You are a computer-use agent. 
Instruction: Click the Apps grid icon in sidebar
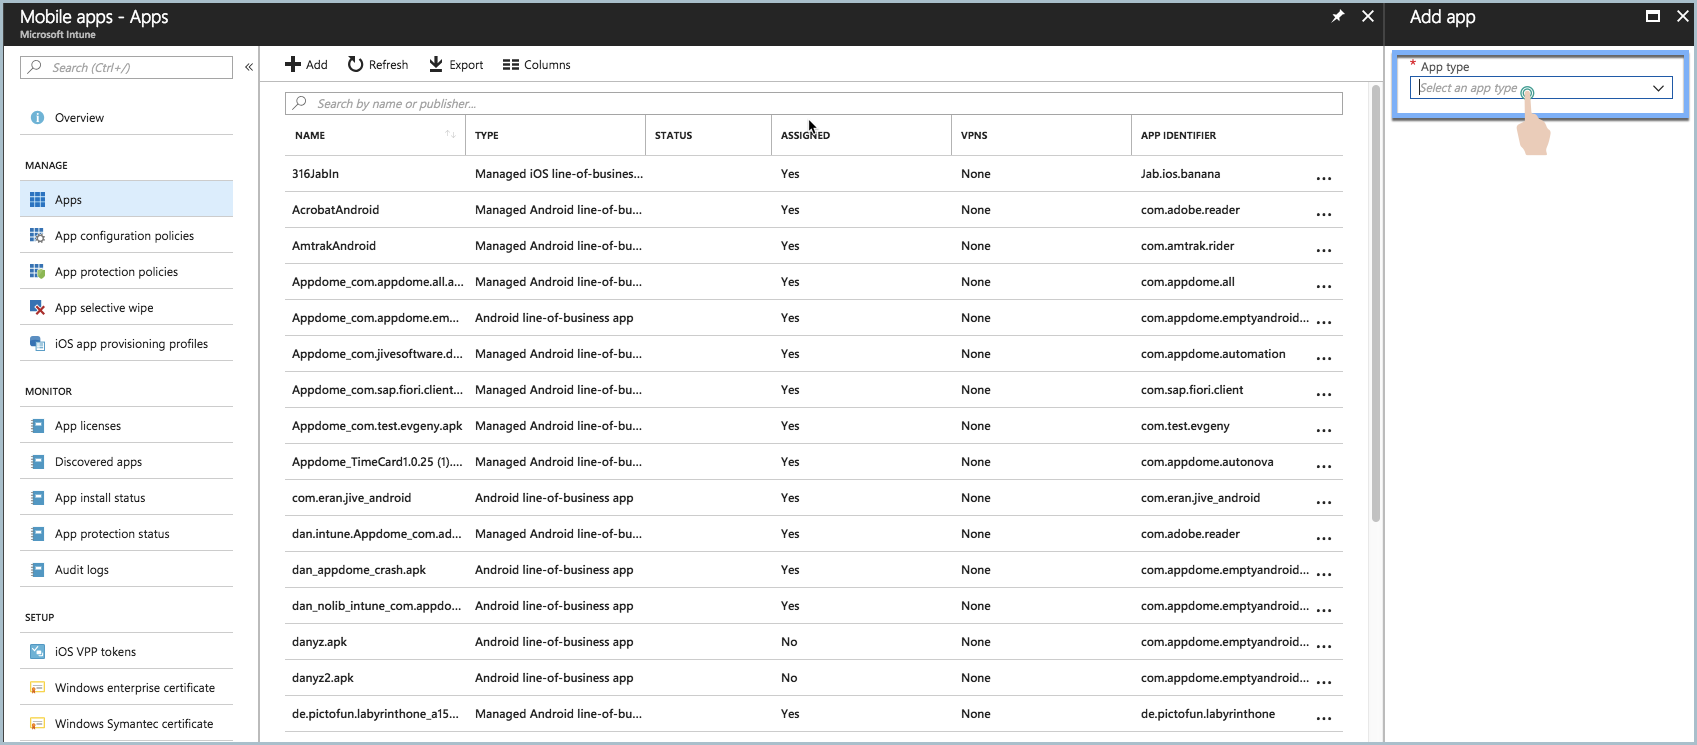pos(37,200)
